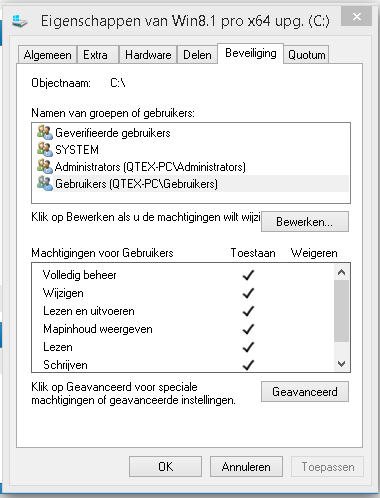380x498 pixels.
Task: Click the Volledig beheer Toestaan checkmark
Action: (248, 275)
